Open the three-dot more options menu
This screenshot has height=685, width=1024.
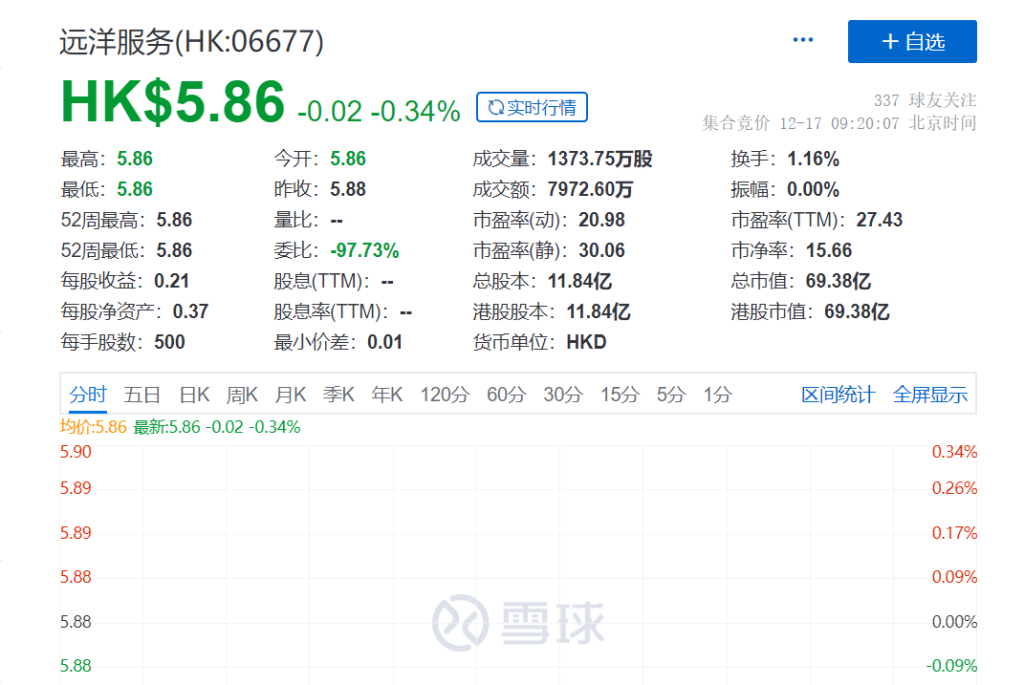(803, 40)
